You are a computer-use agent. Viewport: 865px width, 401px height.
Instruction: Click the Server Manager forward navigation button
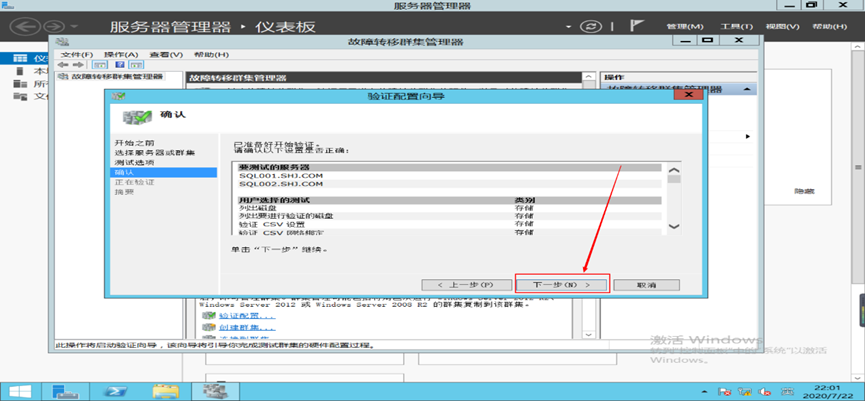pos(55,26)
